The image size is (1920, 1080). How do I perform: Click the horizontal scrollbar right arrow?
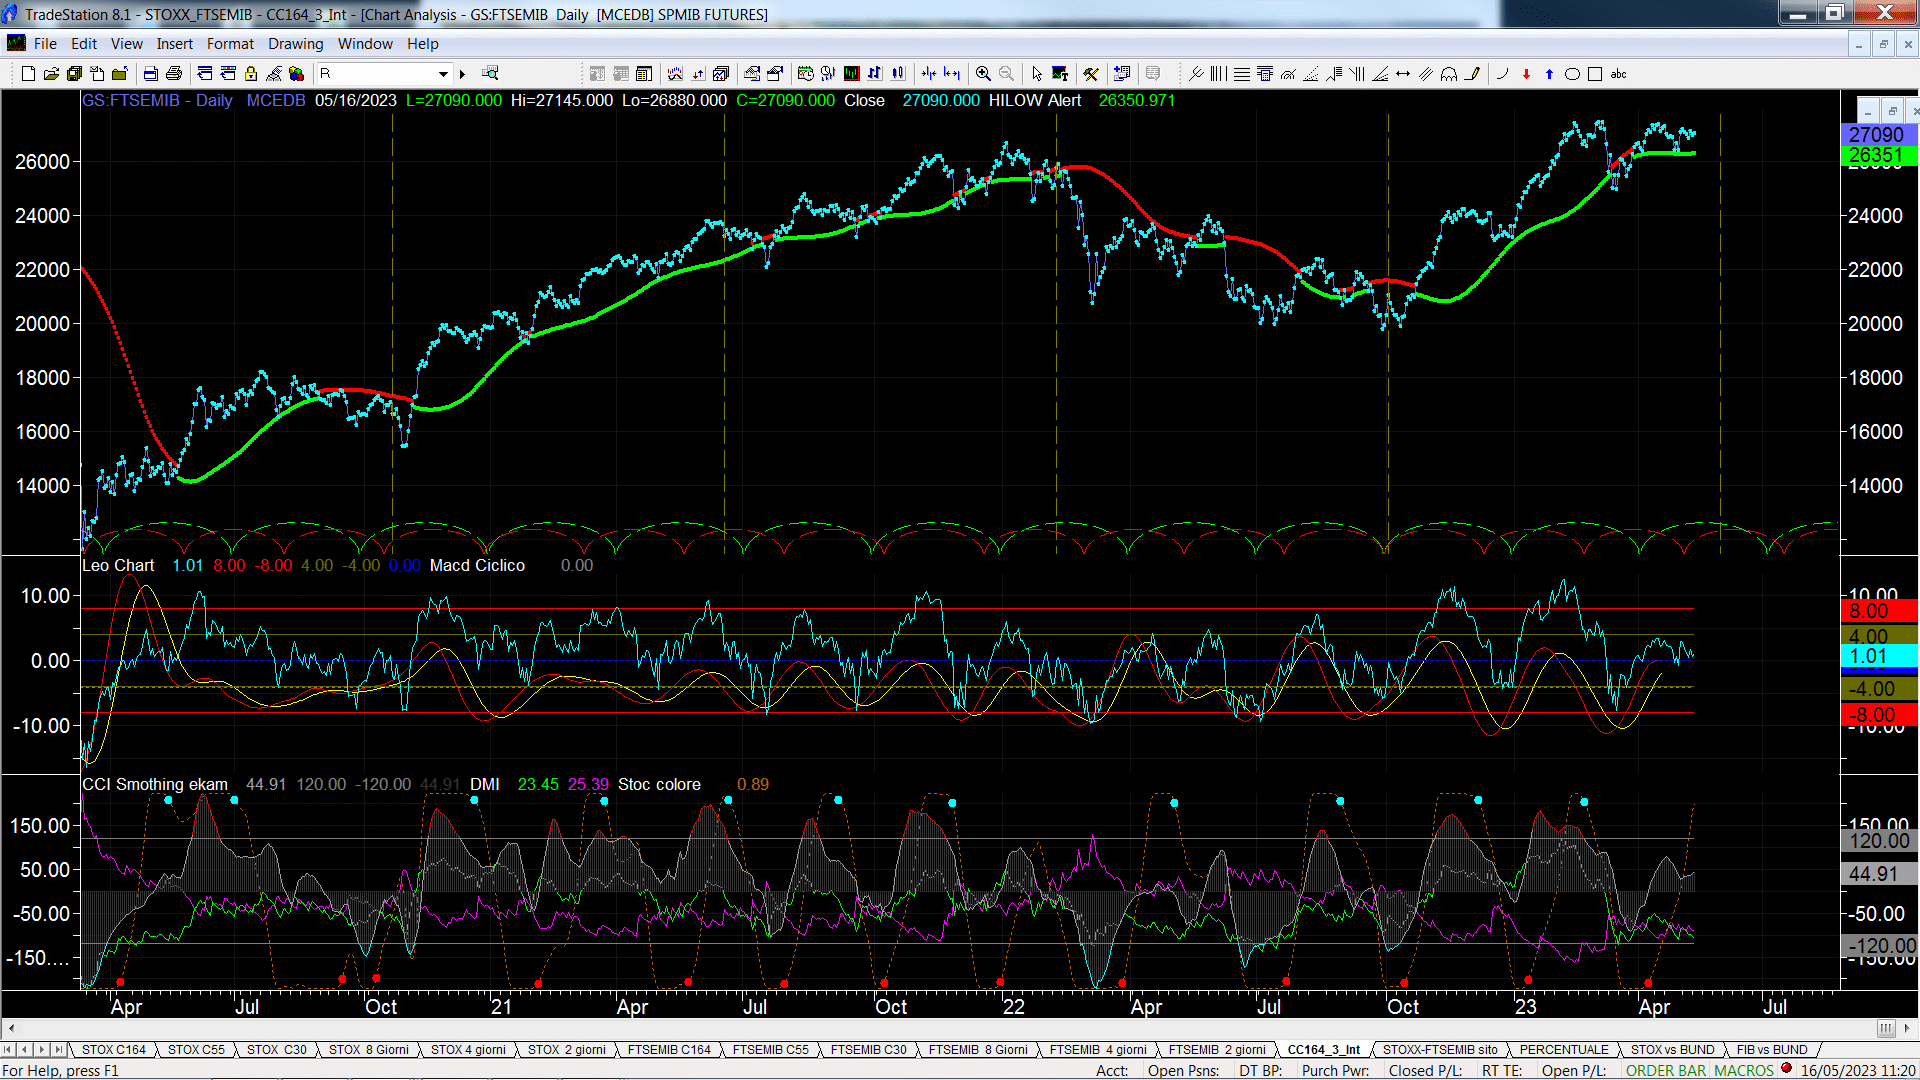[1908, 1028]
